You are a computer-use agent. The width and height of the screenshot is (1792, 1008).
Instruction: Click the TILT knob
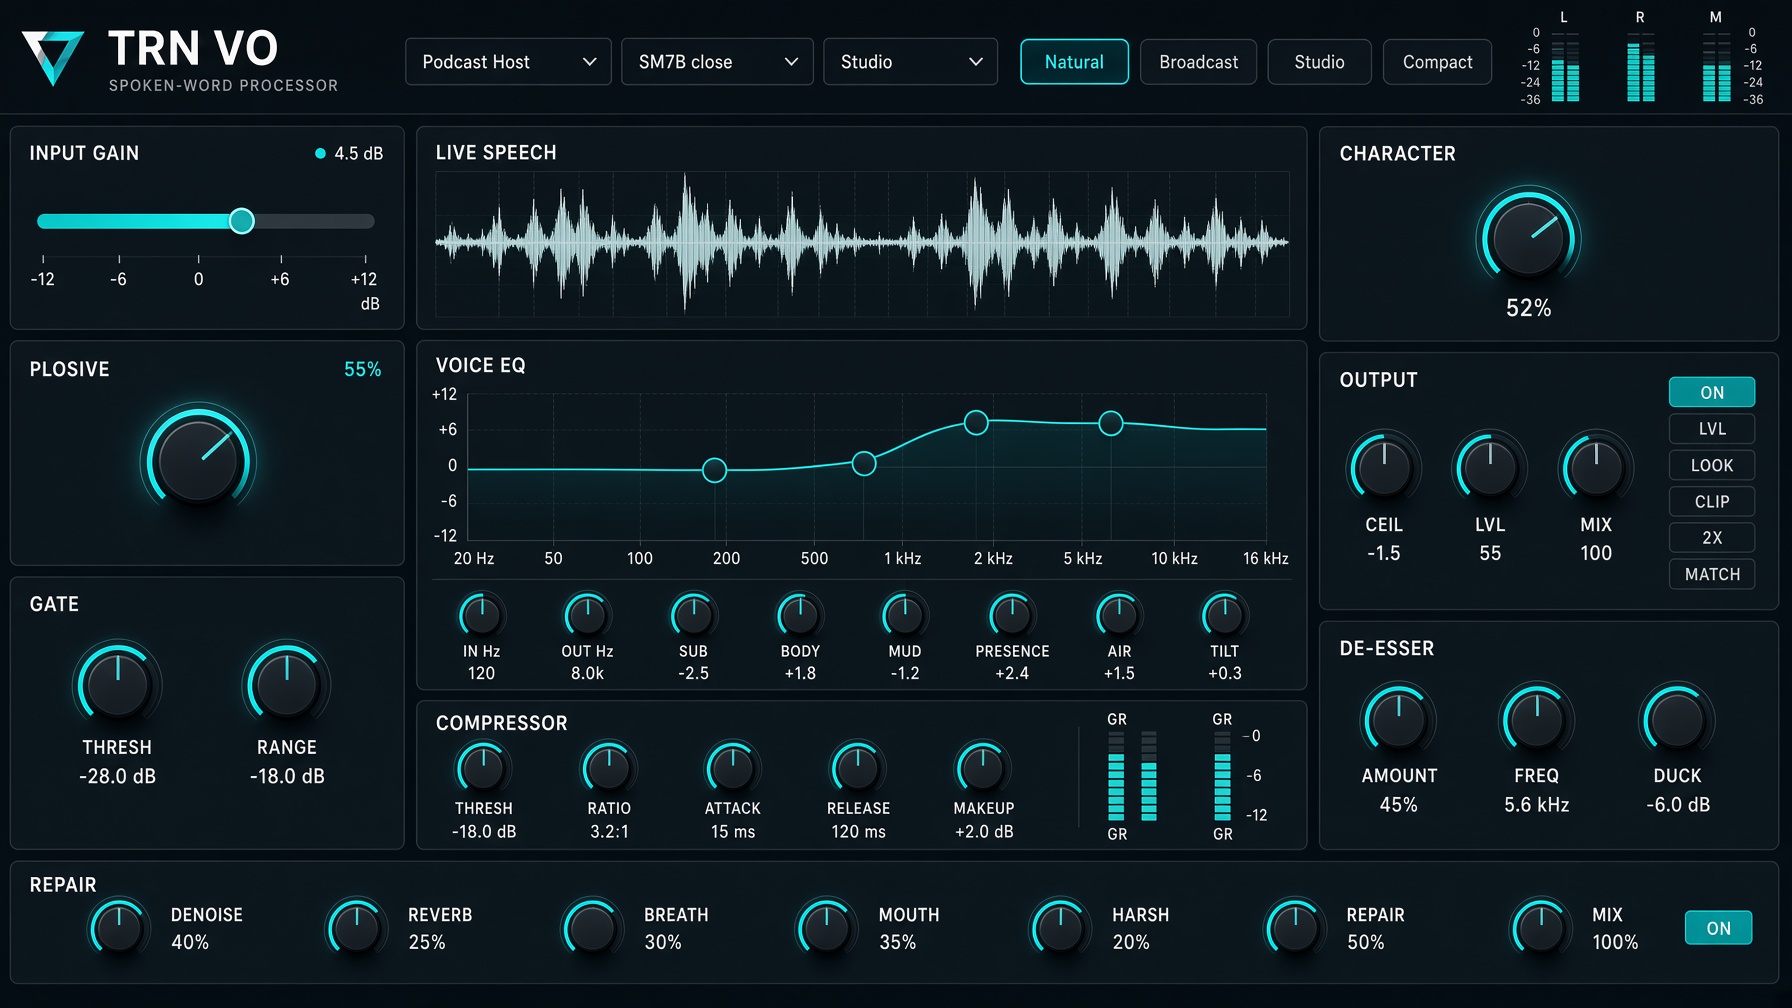pyautogui.click(x=1224, y=615)
